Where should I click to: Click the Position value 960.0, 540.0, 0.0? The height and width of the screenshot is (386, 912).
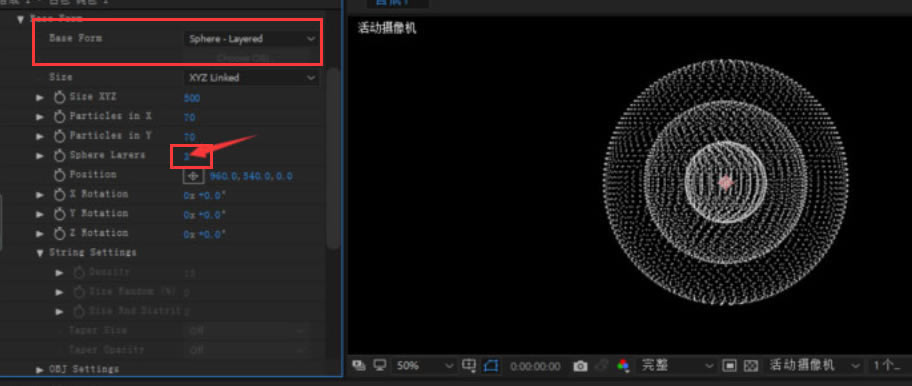(x=251, y=176)
